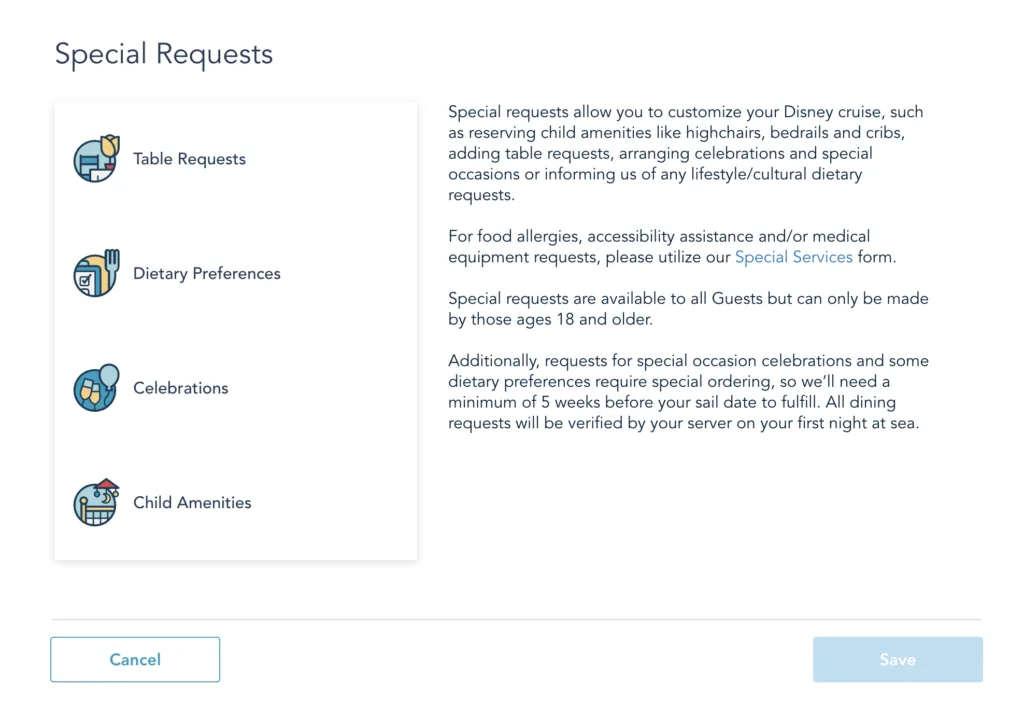This screenshot has width=1024, height=728.
Task: Click the Child Amenities crib icon
Action: 96,503
